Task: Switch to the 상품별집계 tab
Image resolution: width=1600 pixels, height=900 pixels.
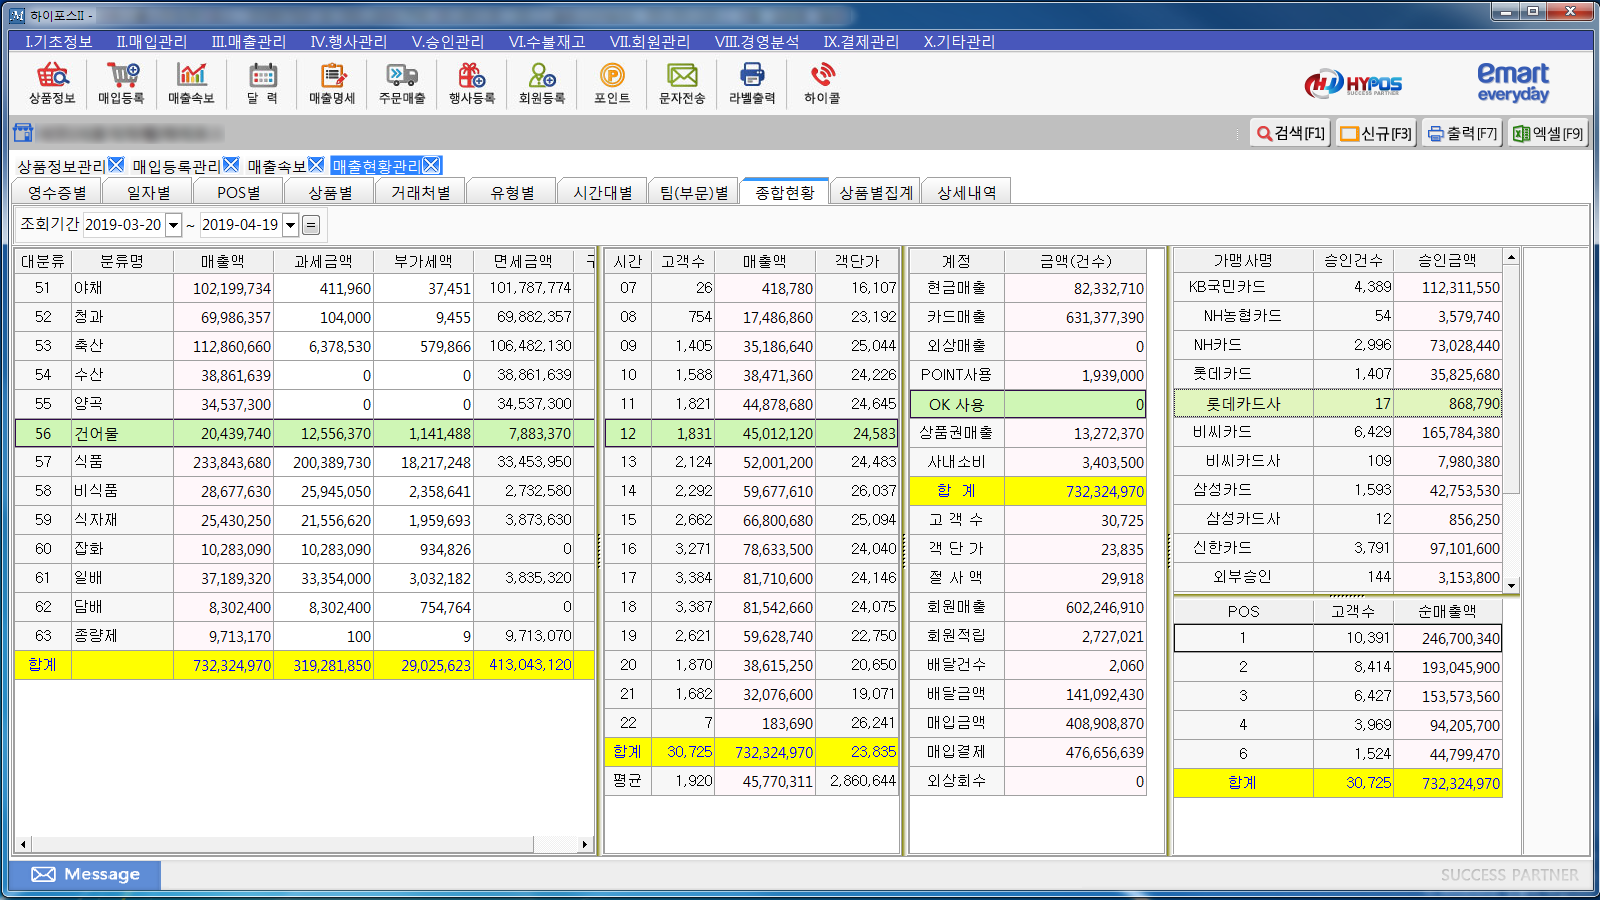Action: (876, 192)
